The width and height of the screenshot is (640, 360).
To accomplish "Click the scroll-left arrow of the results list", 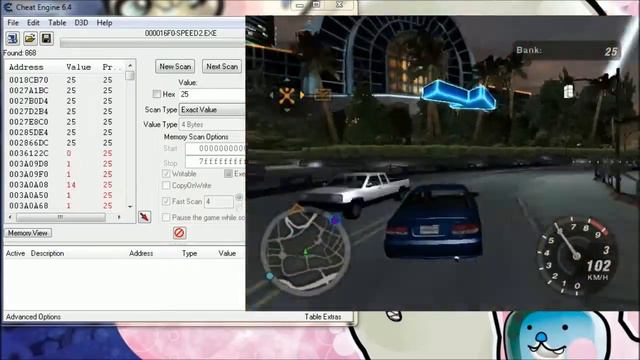I will click(10, 217).
